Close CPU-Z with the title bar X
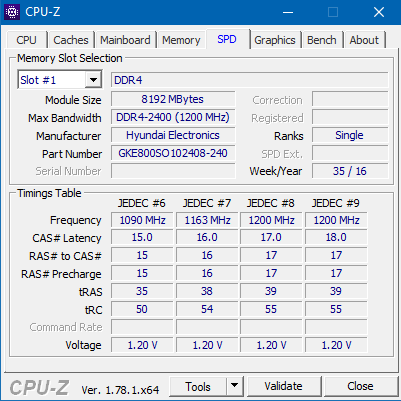This screenshot has height=401, width=401. [x=379, y=12]
